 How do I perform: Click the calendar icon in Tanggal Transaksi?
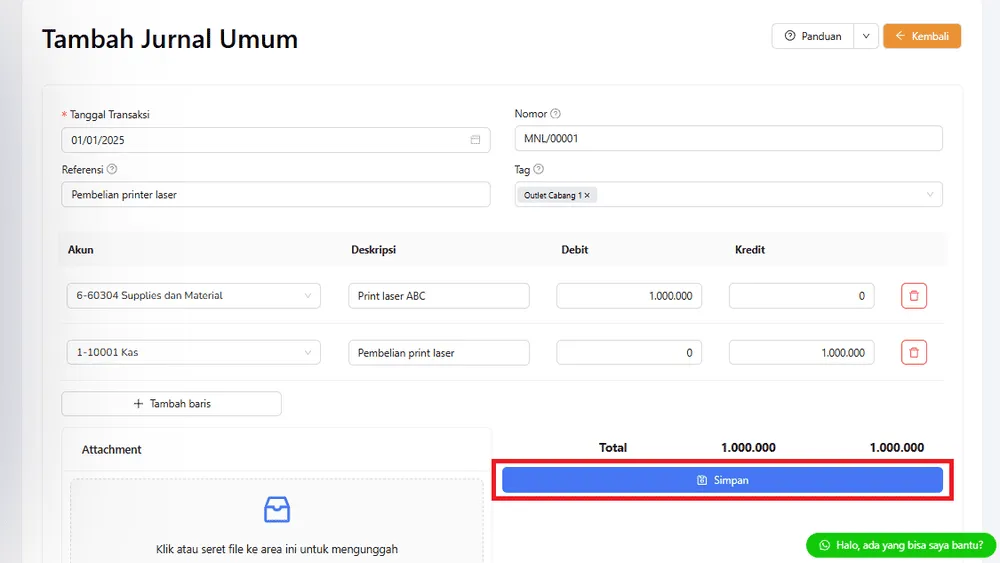click(x=475, y=140)
